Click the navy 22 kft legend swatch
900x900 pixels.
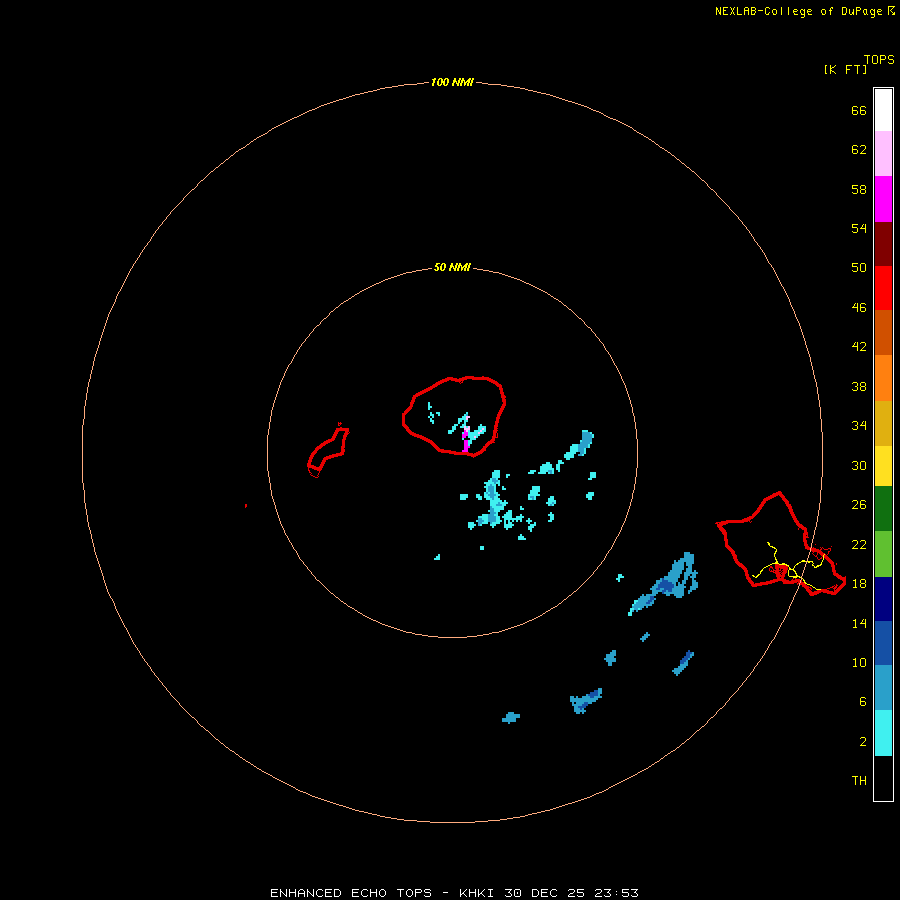(883, 599)
